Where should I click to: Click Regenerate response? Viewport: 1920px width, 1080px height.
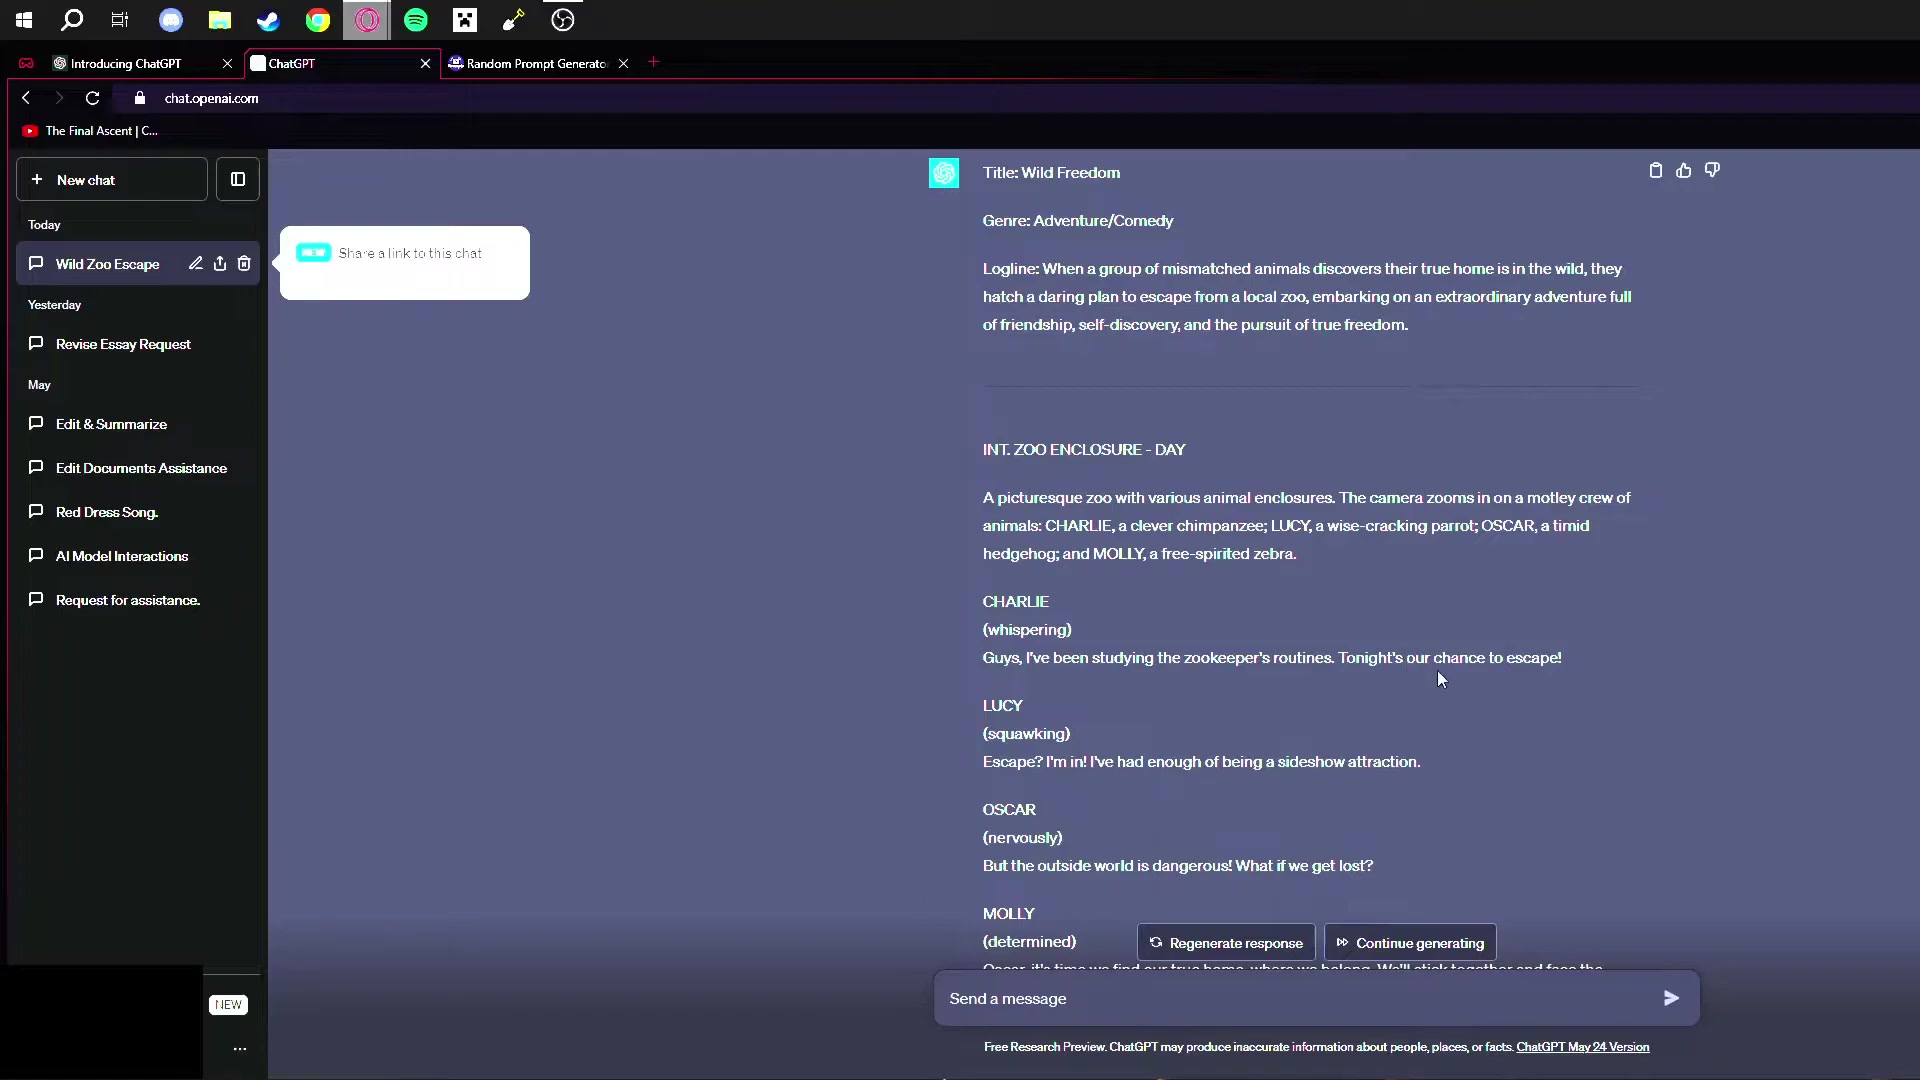[1226, 943]
